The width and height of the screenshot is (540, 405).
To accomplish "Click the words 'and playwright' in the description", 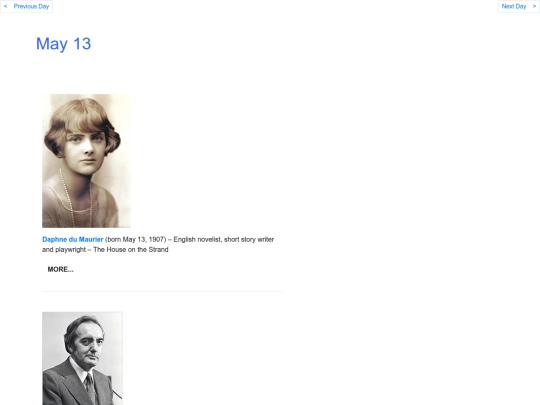I will tap(64, 250).
